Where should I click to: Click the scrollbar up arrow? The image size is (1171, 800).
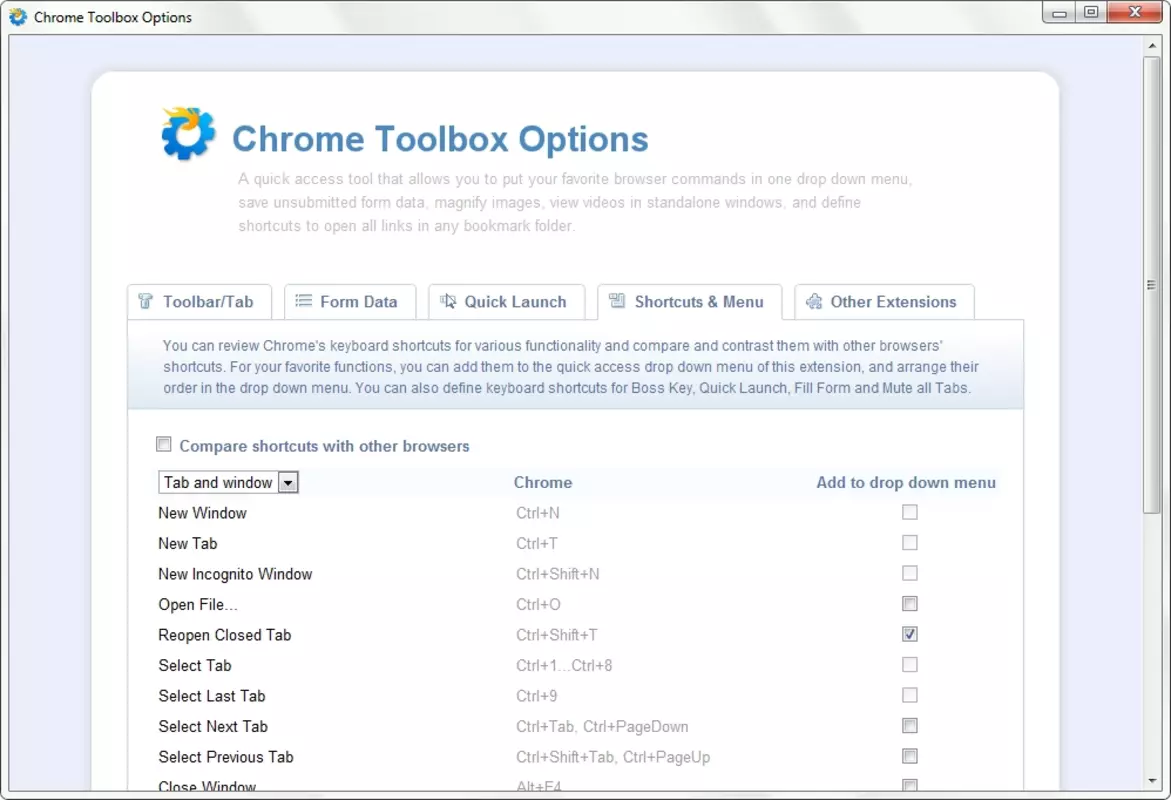point(1152,46)
